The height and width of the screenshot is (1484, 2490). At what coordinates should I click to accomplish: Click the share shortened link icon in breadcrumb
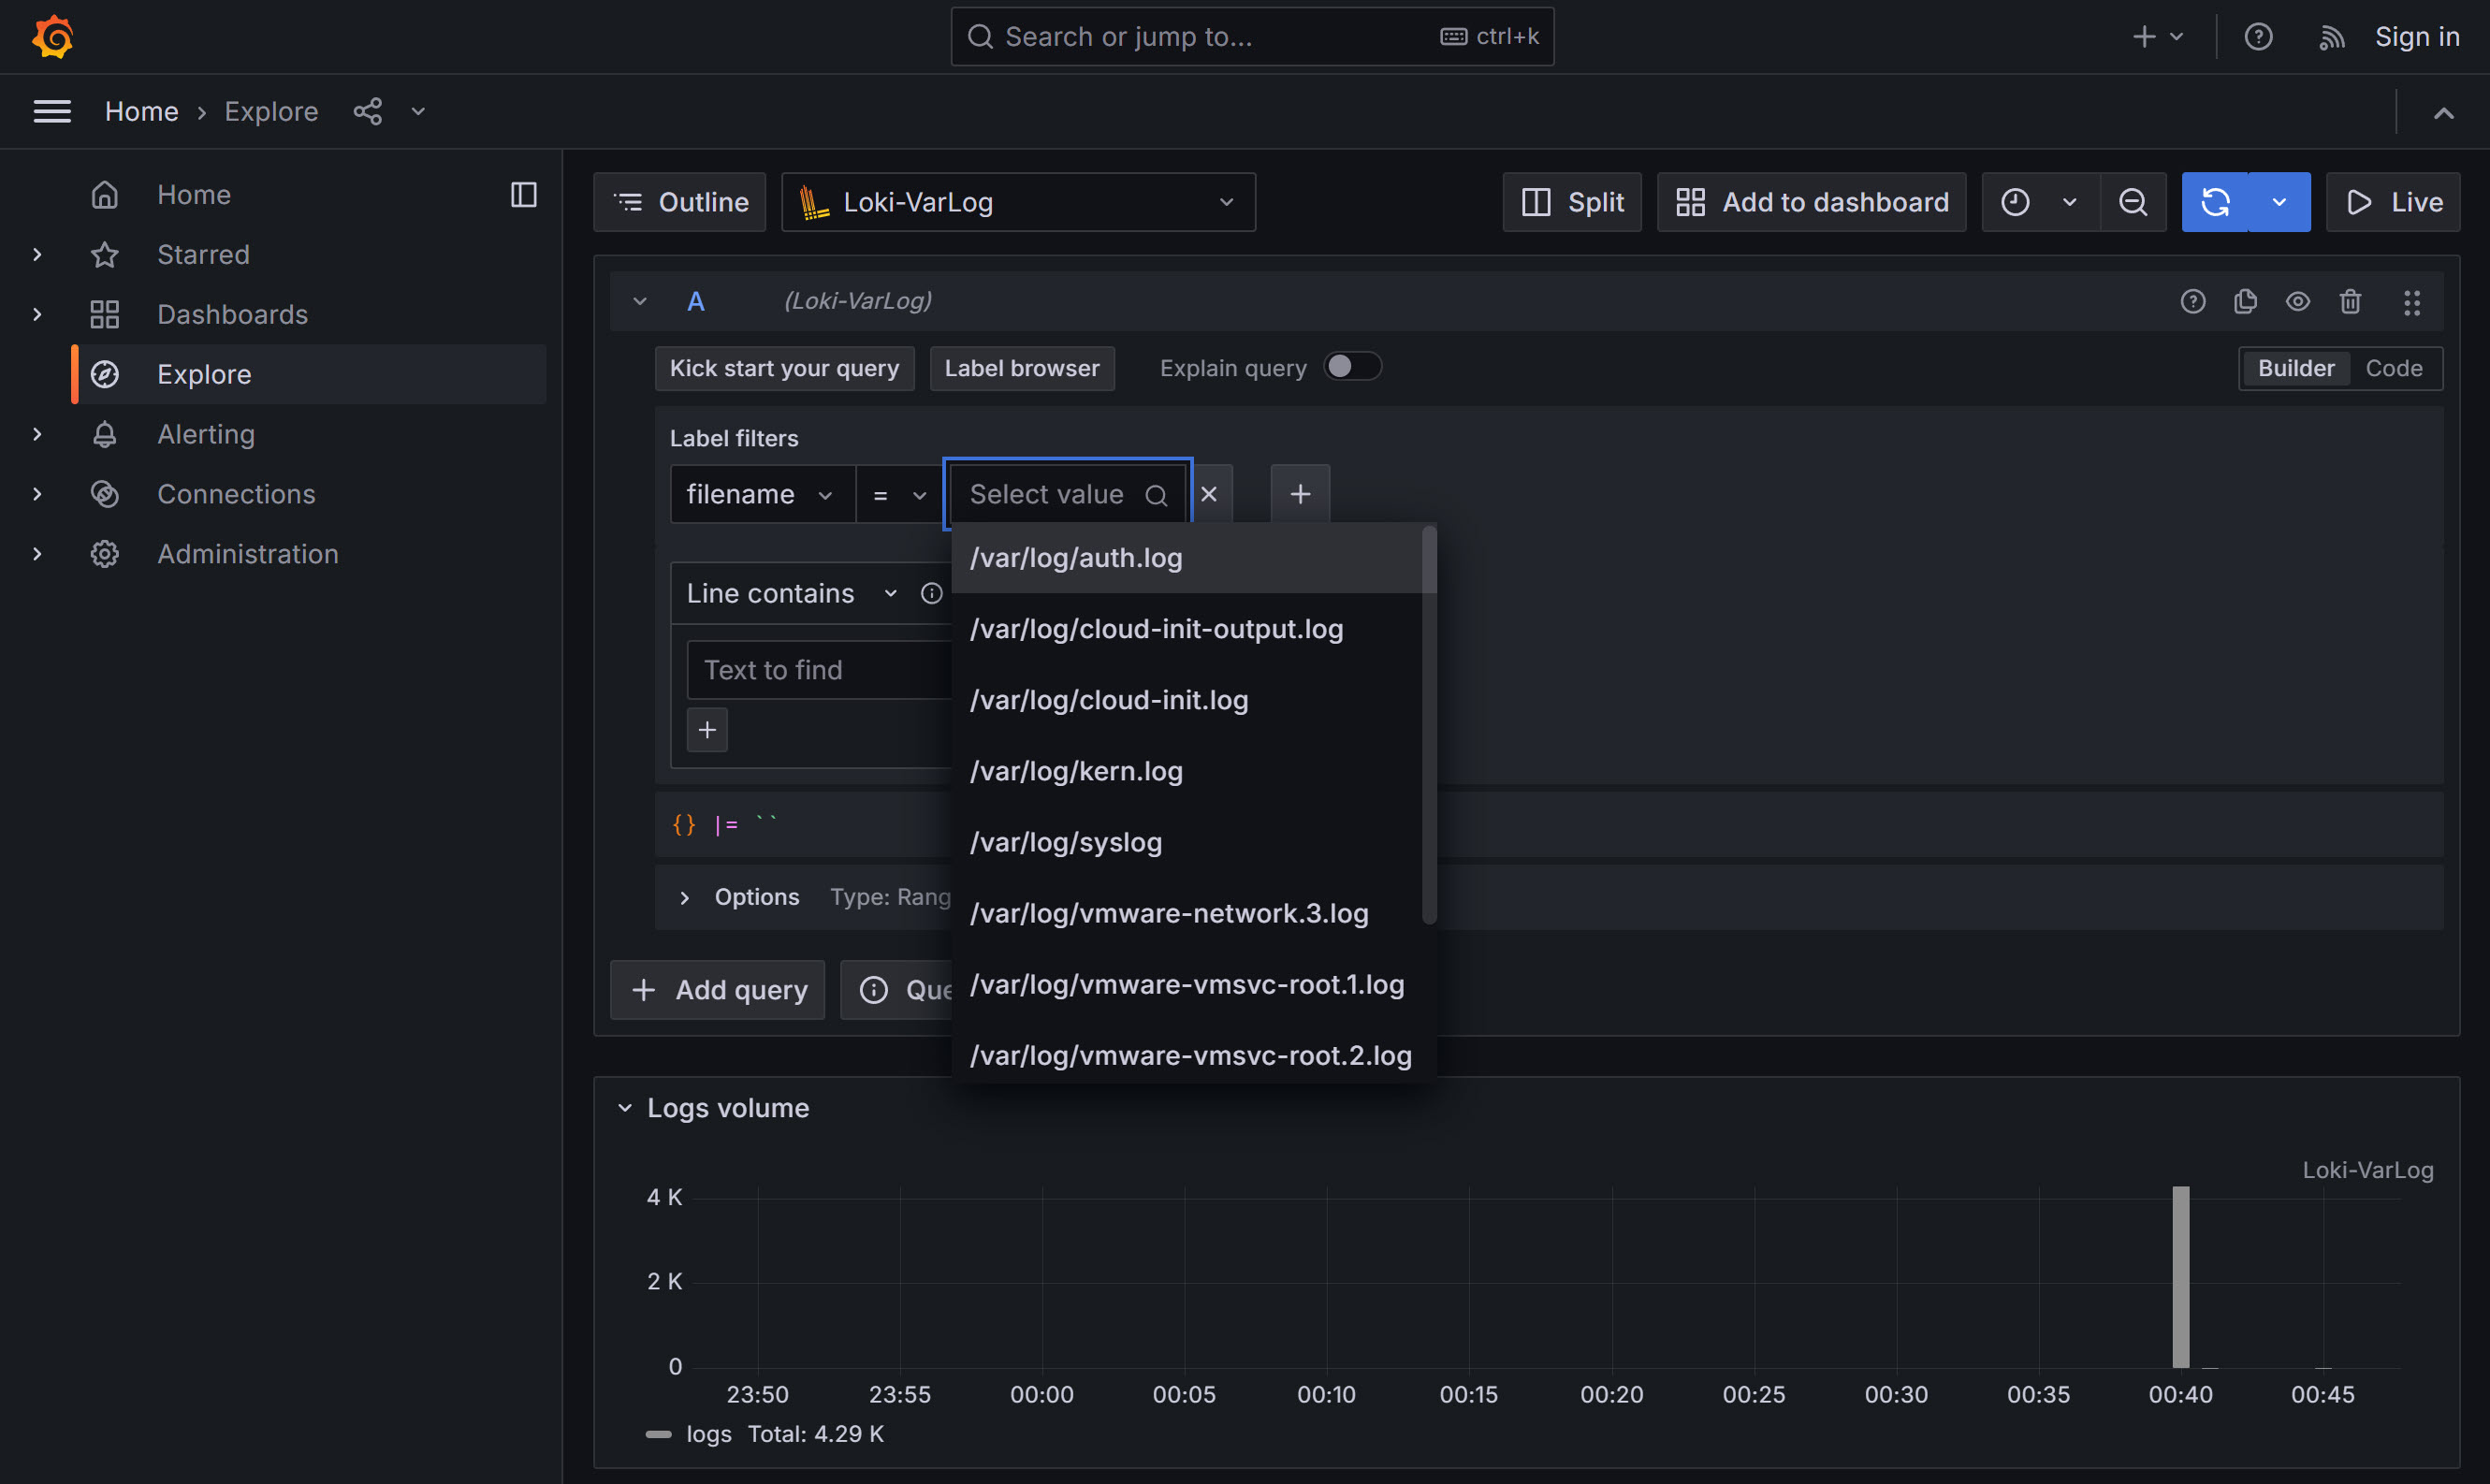click(367, 111)
